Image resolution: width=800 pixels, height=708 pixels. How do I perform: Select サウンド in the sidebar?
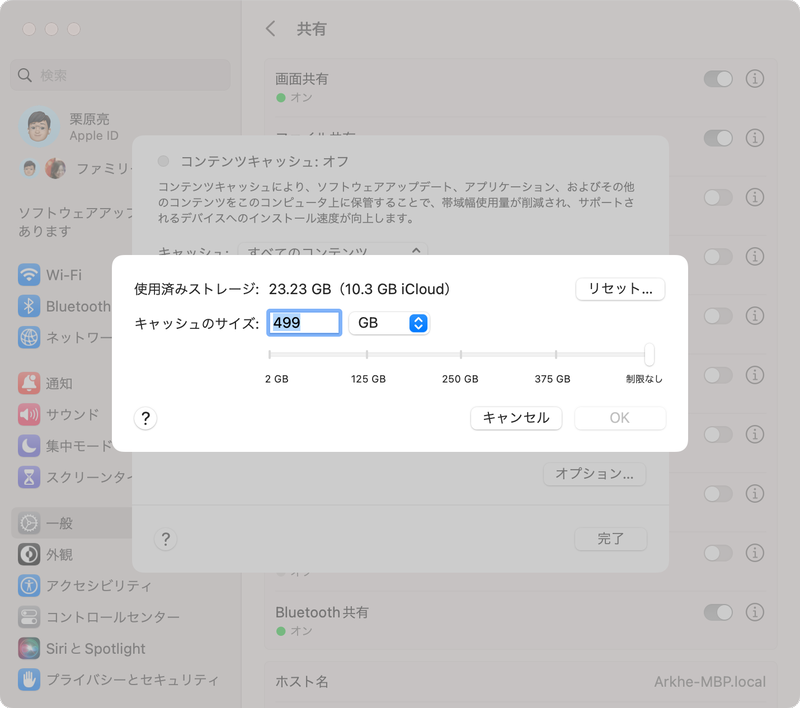(60, 414)
